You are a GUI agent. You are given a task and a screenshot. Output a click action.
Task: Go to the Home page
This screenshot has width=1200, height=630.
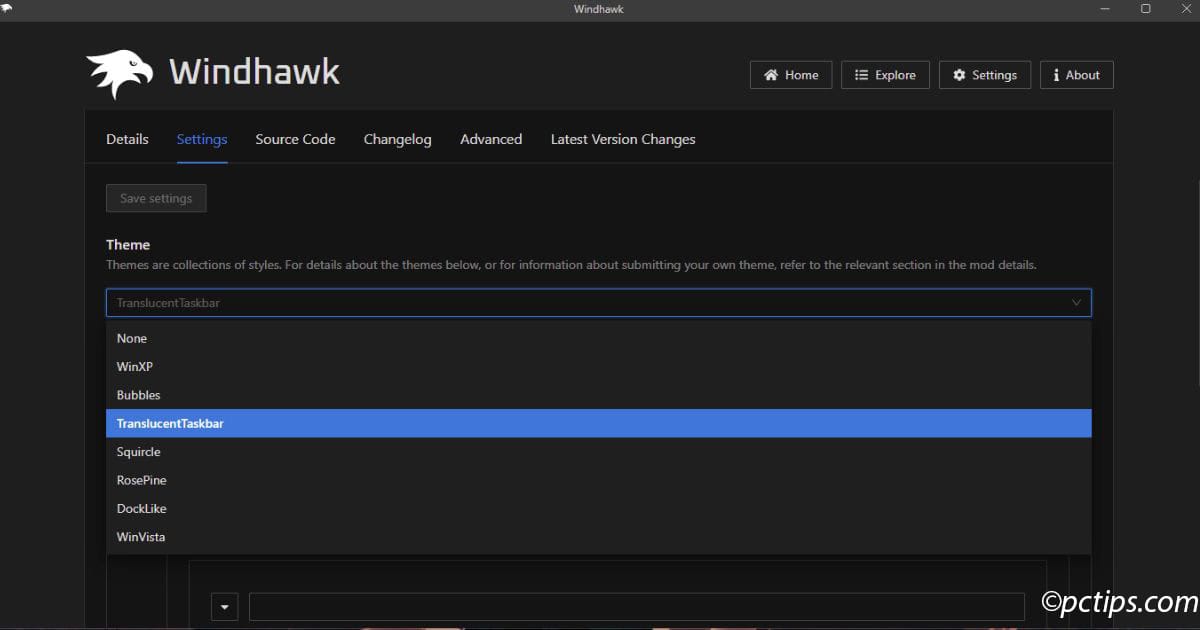[791, 75]
